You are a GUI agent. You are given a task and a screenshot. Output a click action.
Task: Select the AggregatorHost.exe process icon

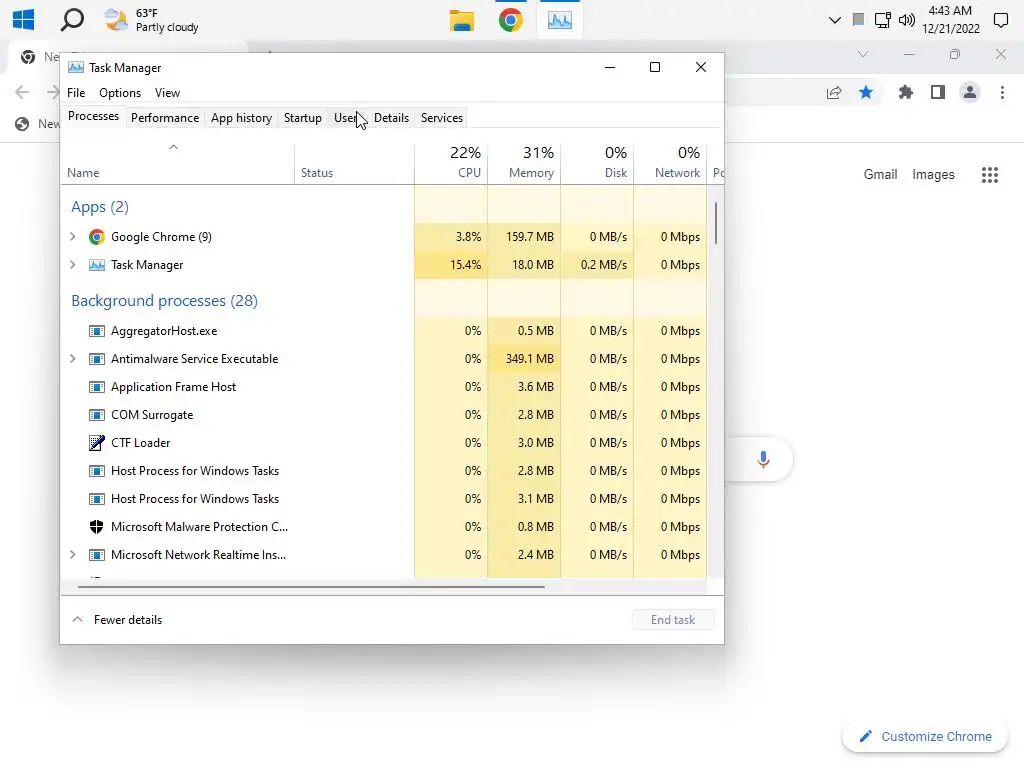[97, 331]
